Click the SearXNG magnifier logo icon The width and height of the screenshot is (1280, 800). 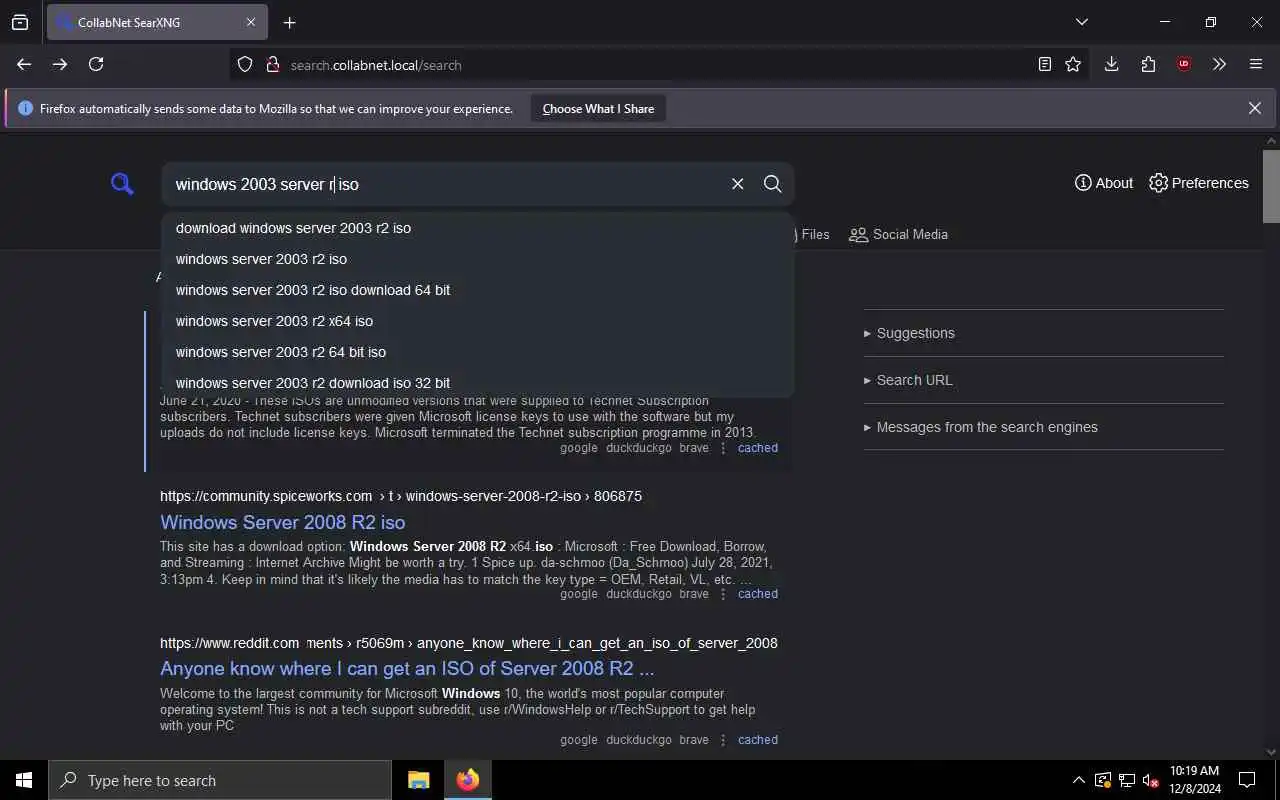(122, 184)
